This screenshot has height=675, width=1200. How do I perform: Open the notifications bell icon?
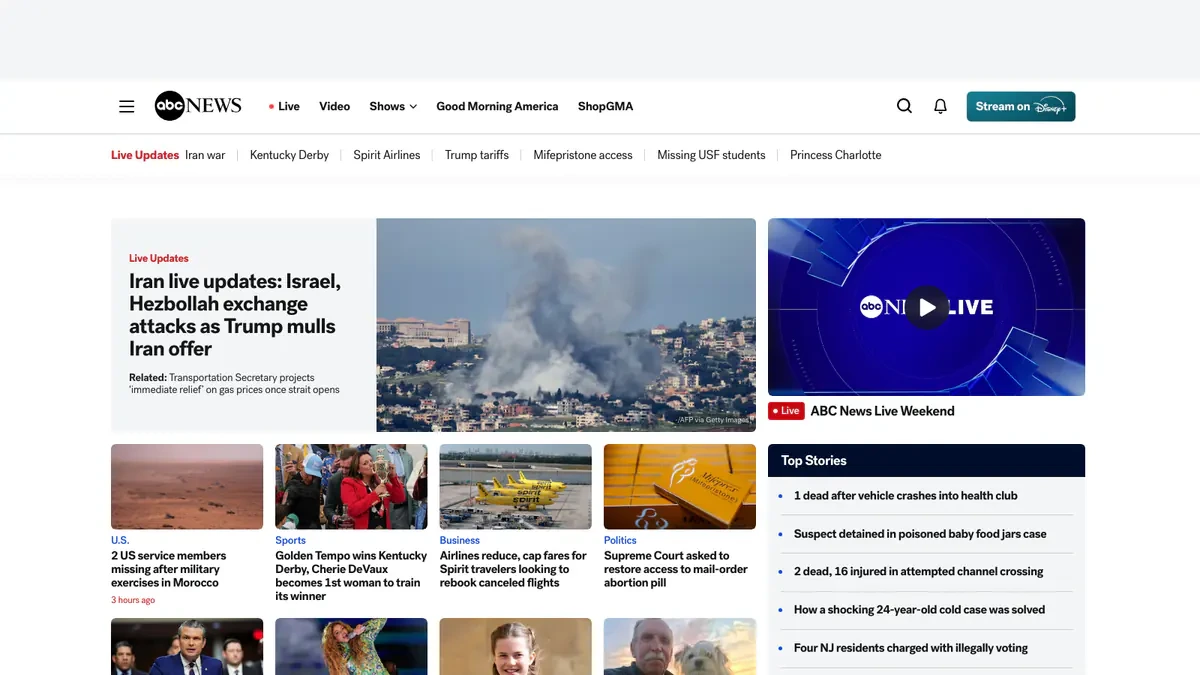tap(940, 106)
